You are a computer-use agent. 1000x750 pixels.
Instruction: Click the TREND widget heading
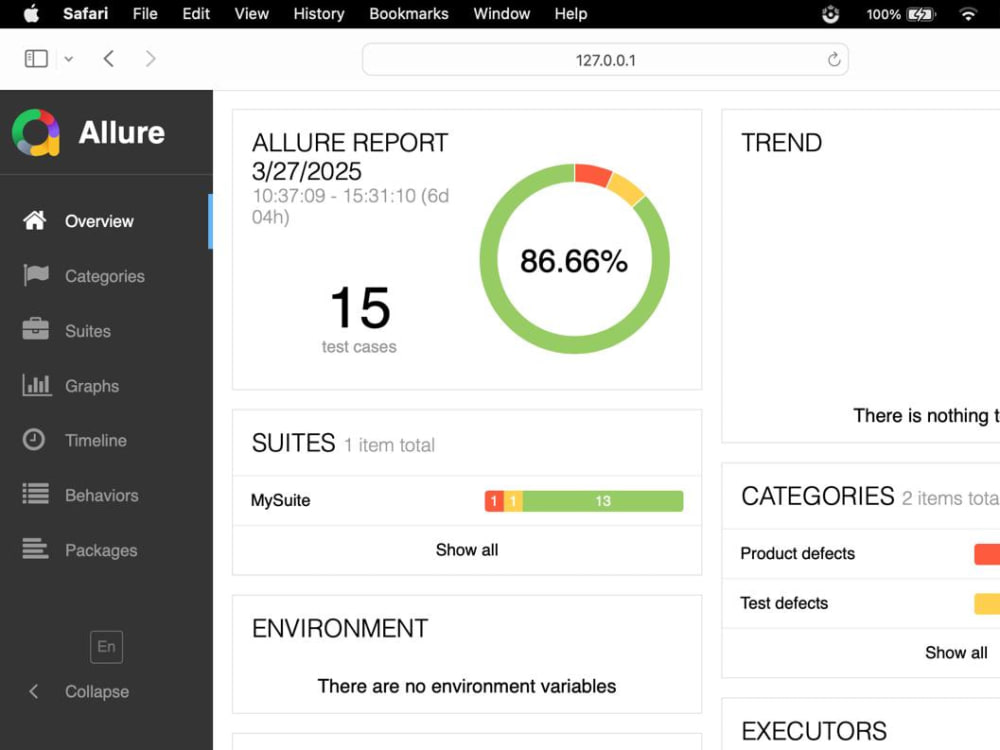(781, 143)
